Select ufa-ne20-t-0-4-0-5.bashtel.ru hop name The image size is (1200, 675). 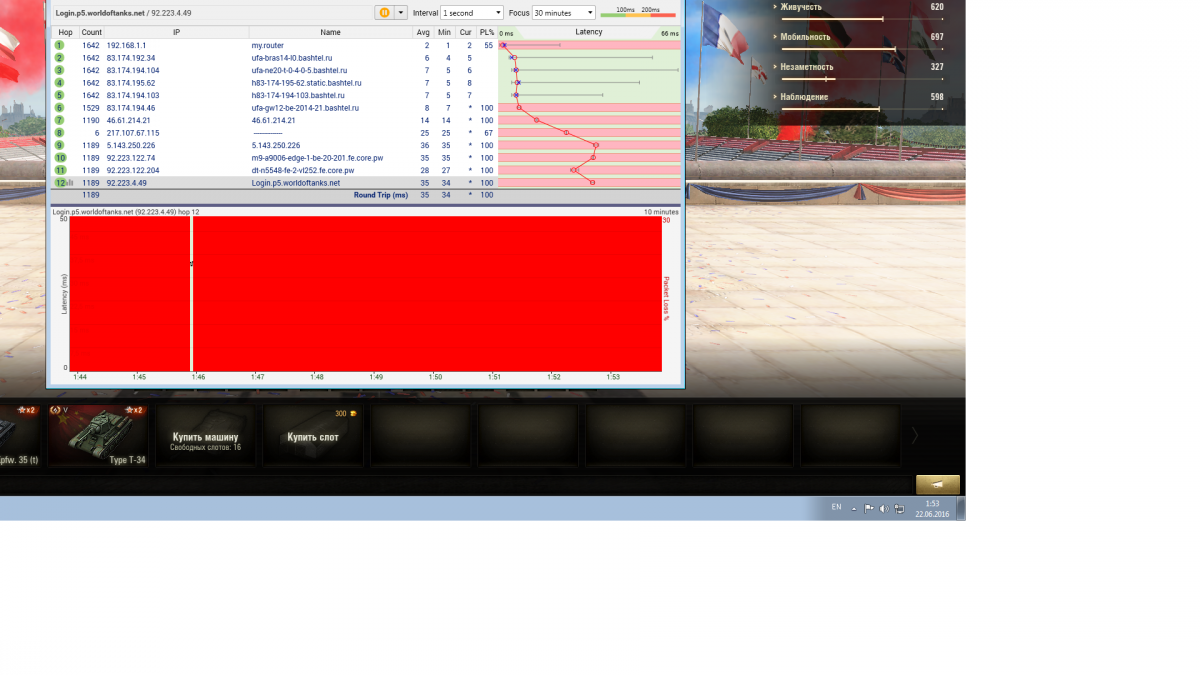coord(299,70)
